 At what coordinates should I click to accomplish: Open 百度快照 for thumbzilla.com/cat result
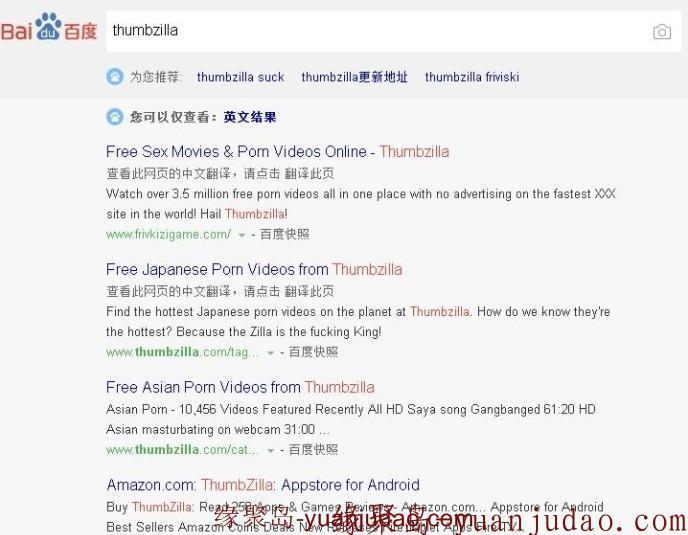[313, 450]
